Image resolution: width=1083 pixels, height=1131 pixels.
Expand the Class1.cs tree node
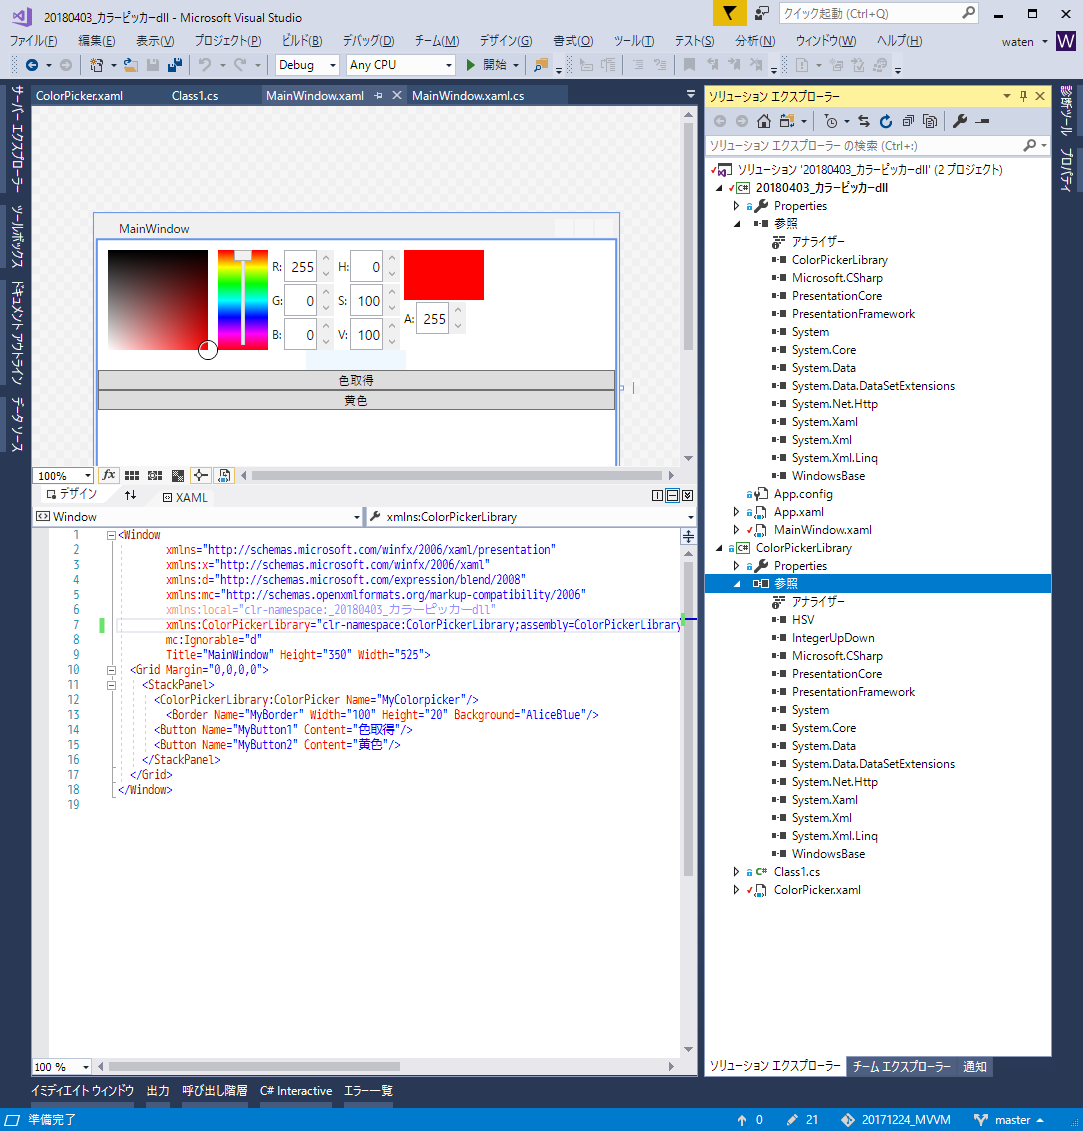(736, 872)
